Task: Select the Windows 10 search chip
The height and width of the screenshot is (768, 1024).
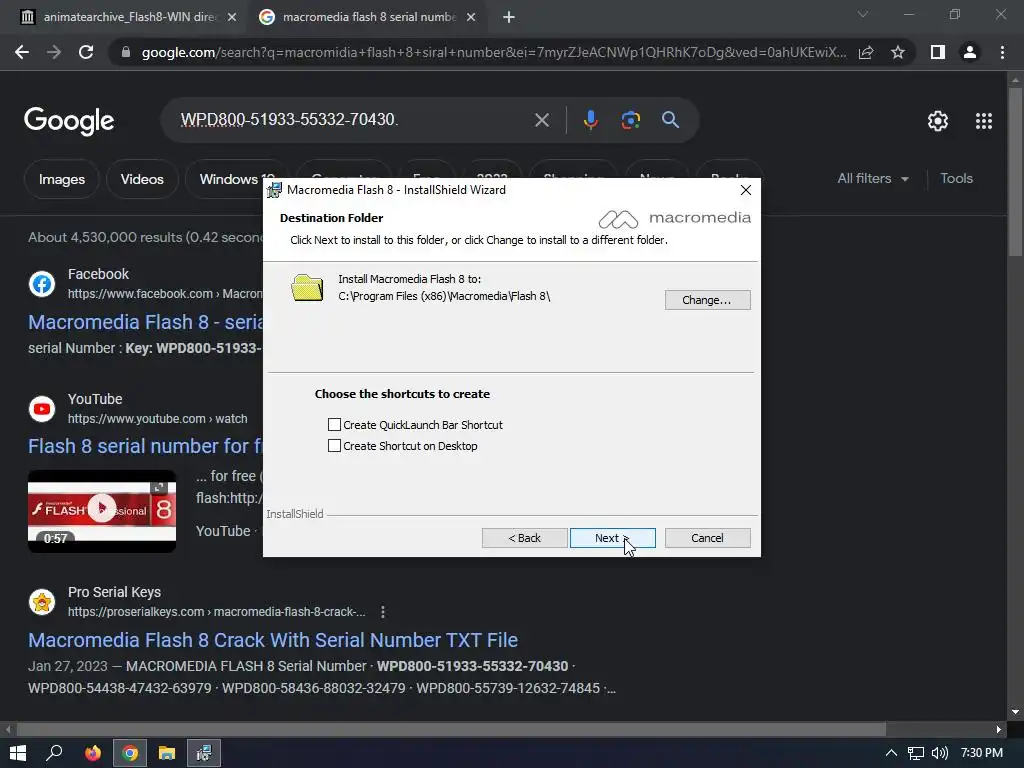Action: tap(225, 179)
